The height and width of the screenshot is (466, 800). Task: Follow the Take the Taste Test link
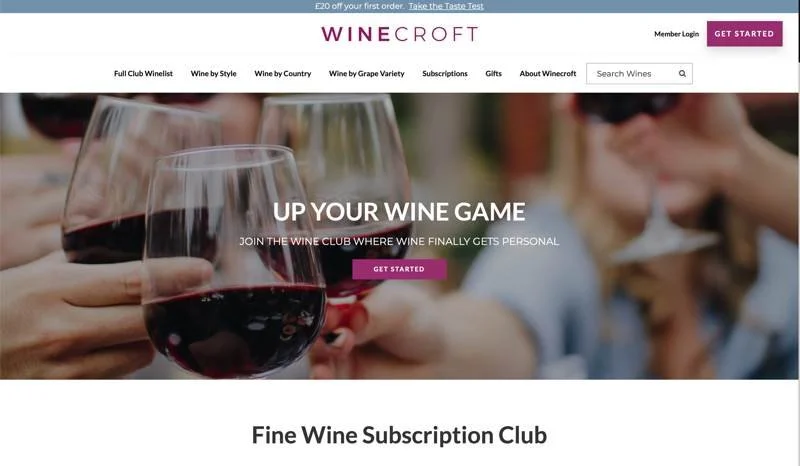point(446,6)
